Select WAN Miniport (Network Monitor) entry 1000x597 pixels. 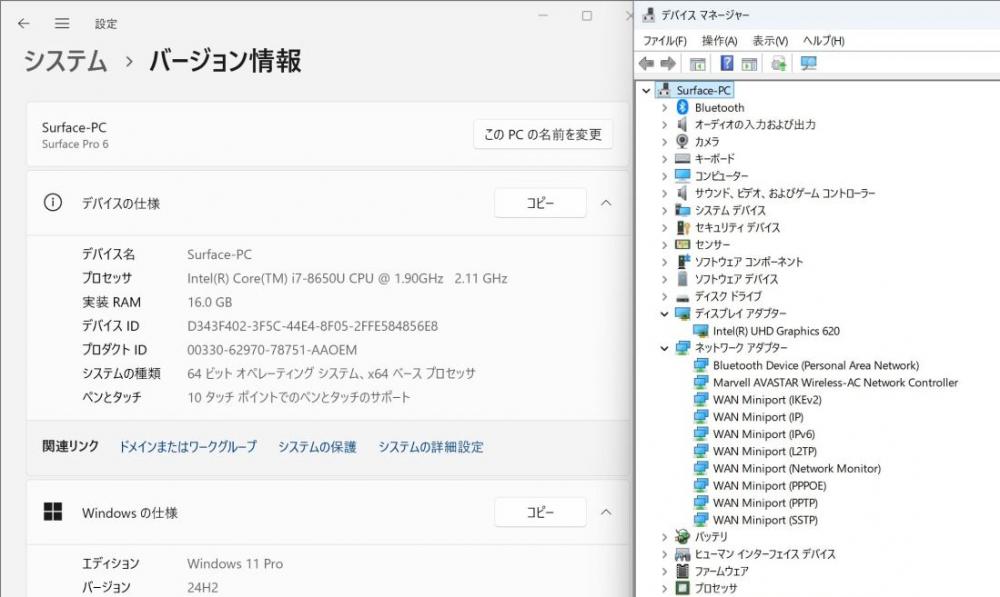797,468
